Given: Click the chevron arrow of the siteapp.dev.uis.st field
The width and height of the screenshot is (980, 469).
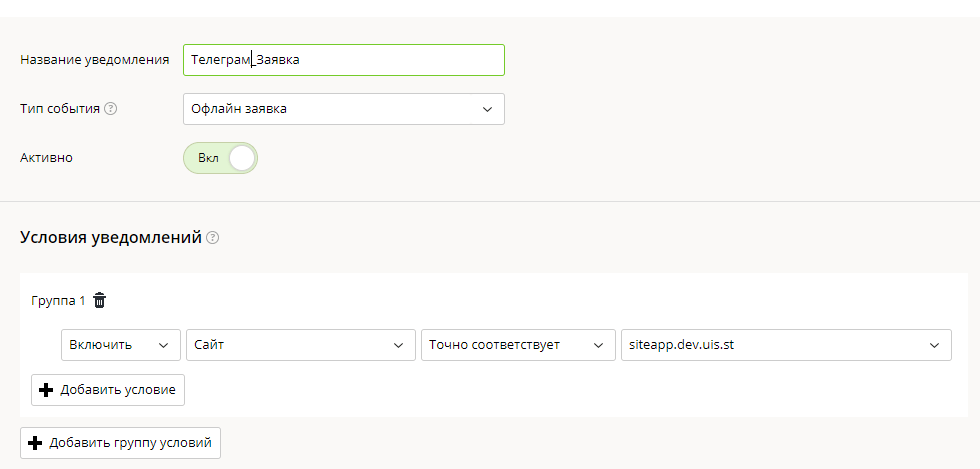Looking at the screenshot, I should pyautogui.click(x=934, y=345).
